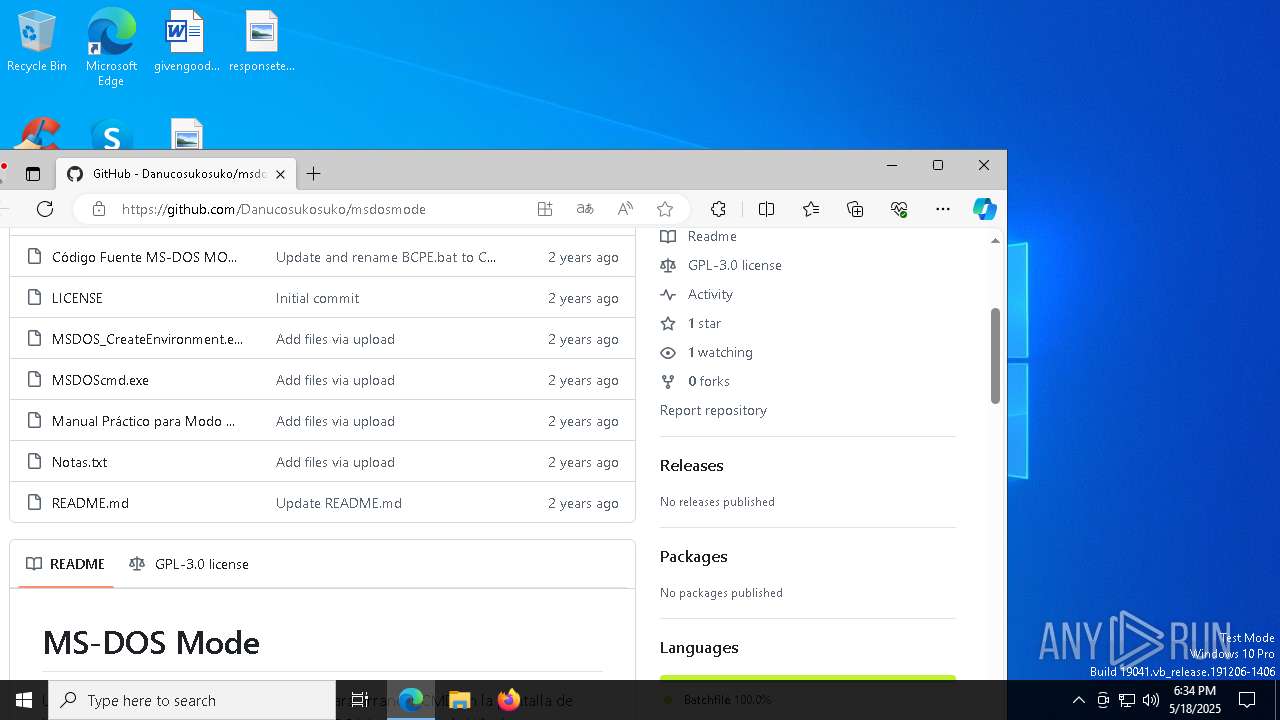This screenshot has width=1280, height=720.
Task: Open Releases section heading
Action: (x=691, y=465)
